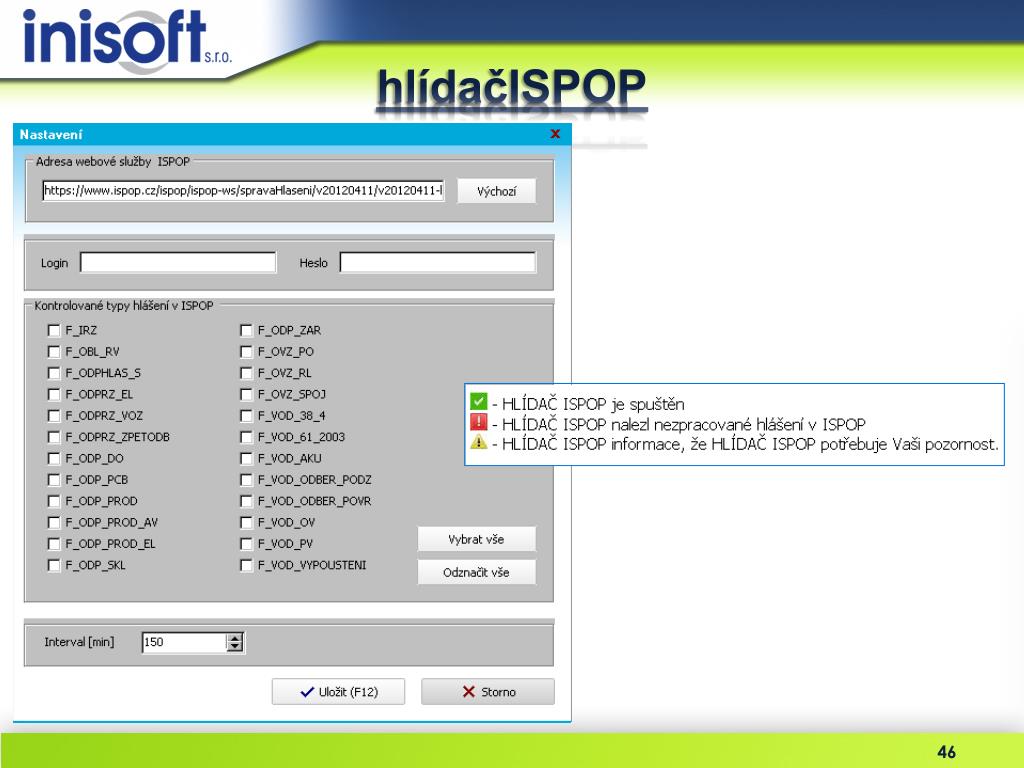
Task: Check the F_ODP_SKL checkbox
Action: (54, 565)
